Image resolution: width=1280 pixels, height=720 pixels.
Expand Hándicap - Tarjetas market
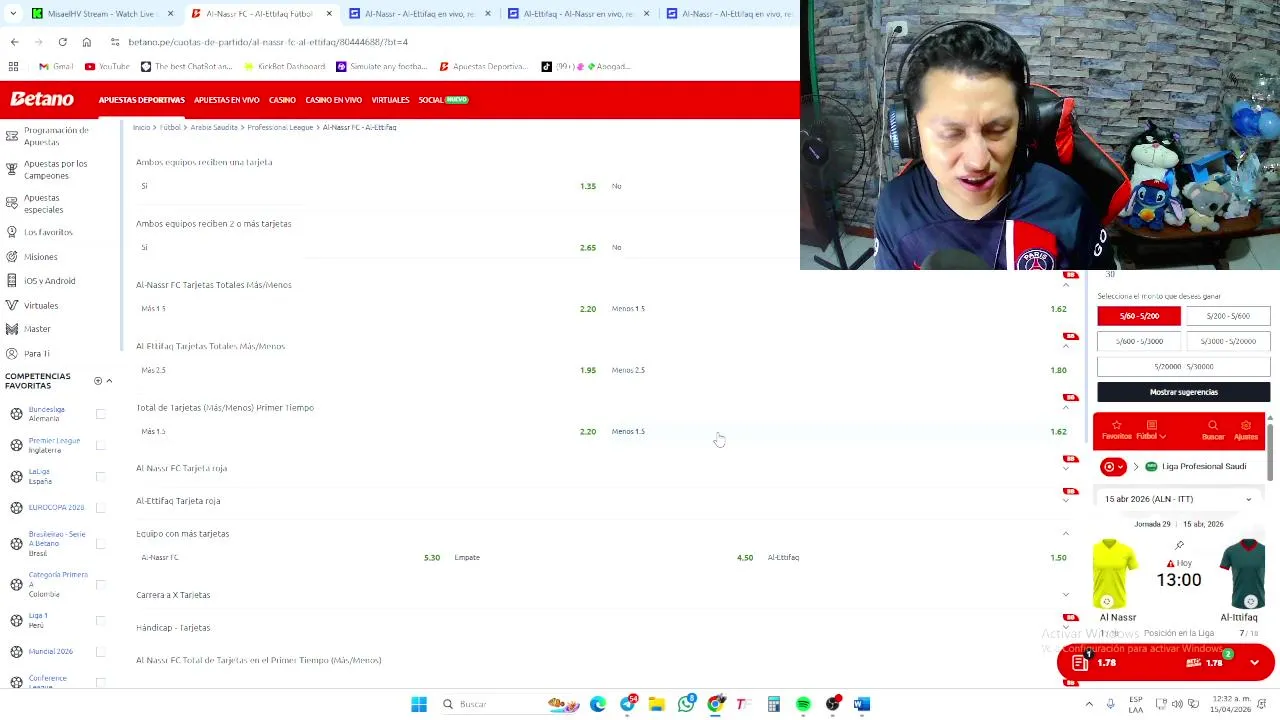(x=1066, y=628)
